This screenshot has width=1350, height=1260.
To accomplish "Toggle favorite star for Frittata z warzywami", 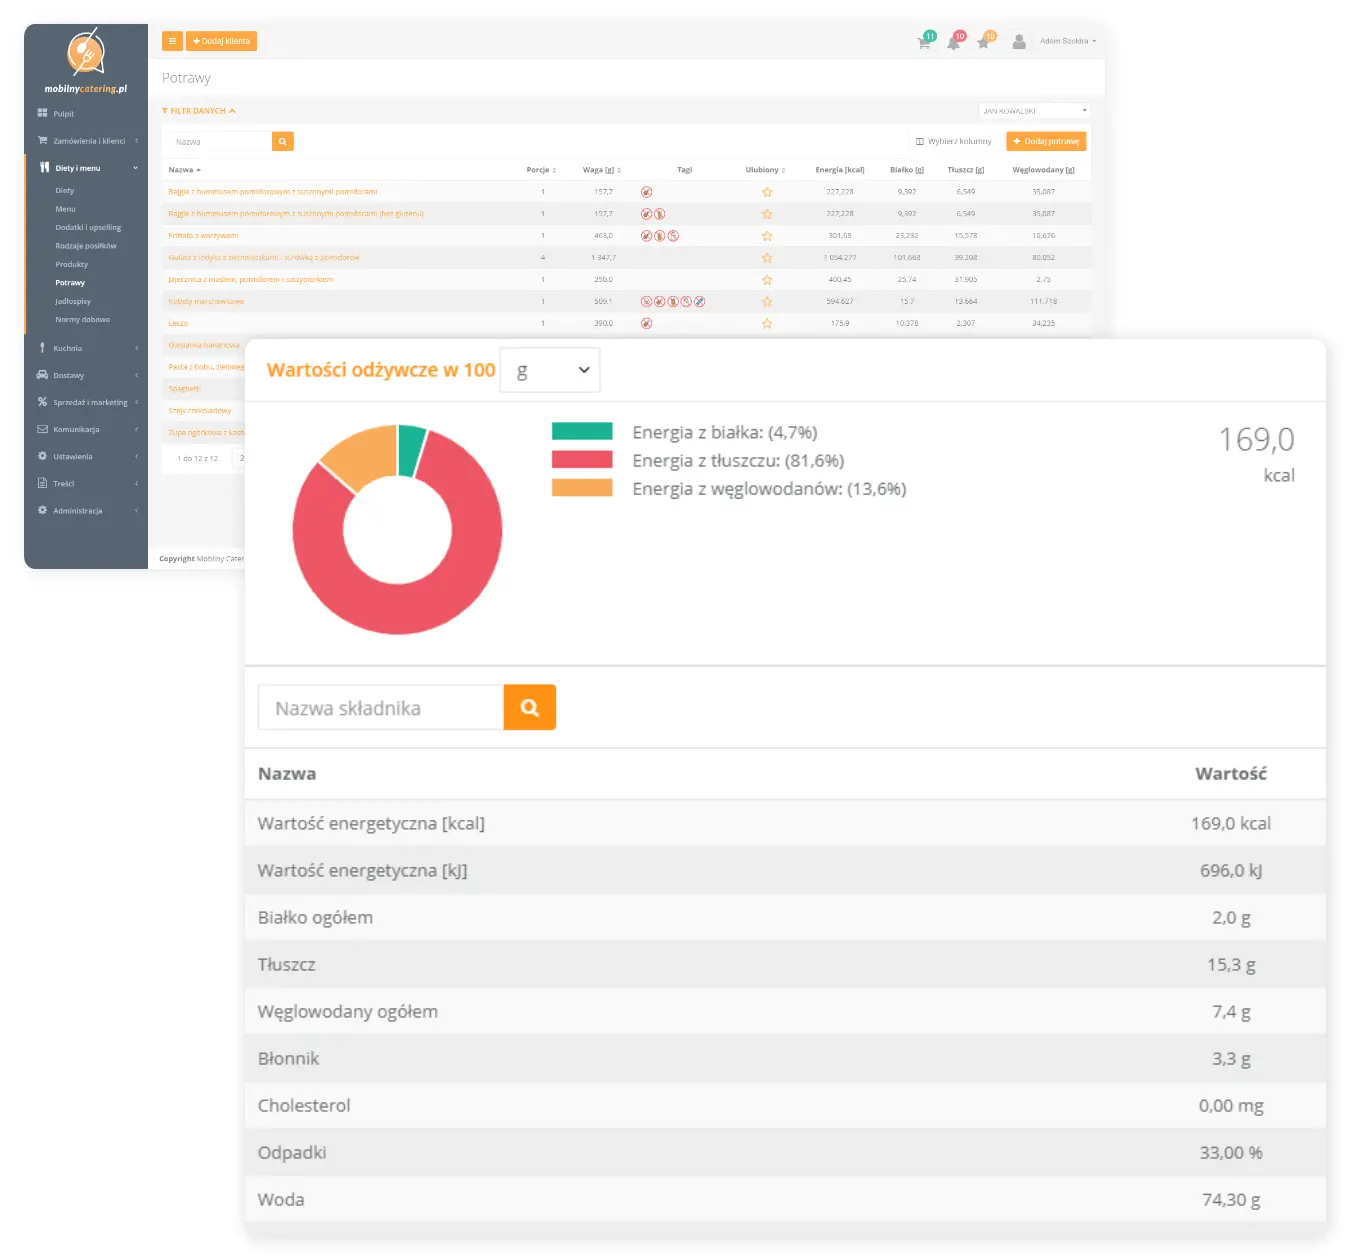I will (x=767, y=236).
